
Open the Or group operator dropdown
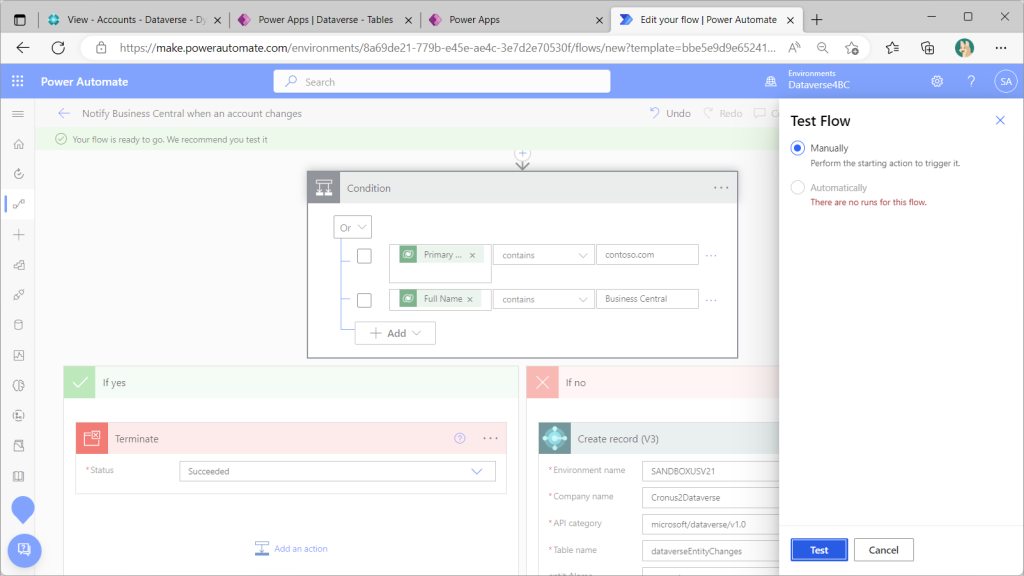(353, 227)
